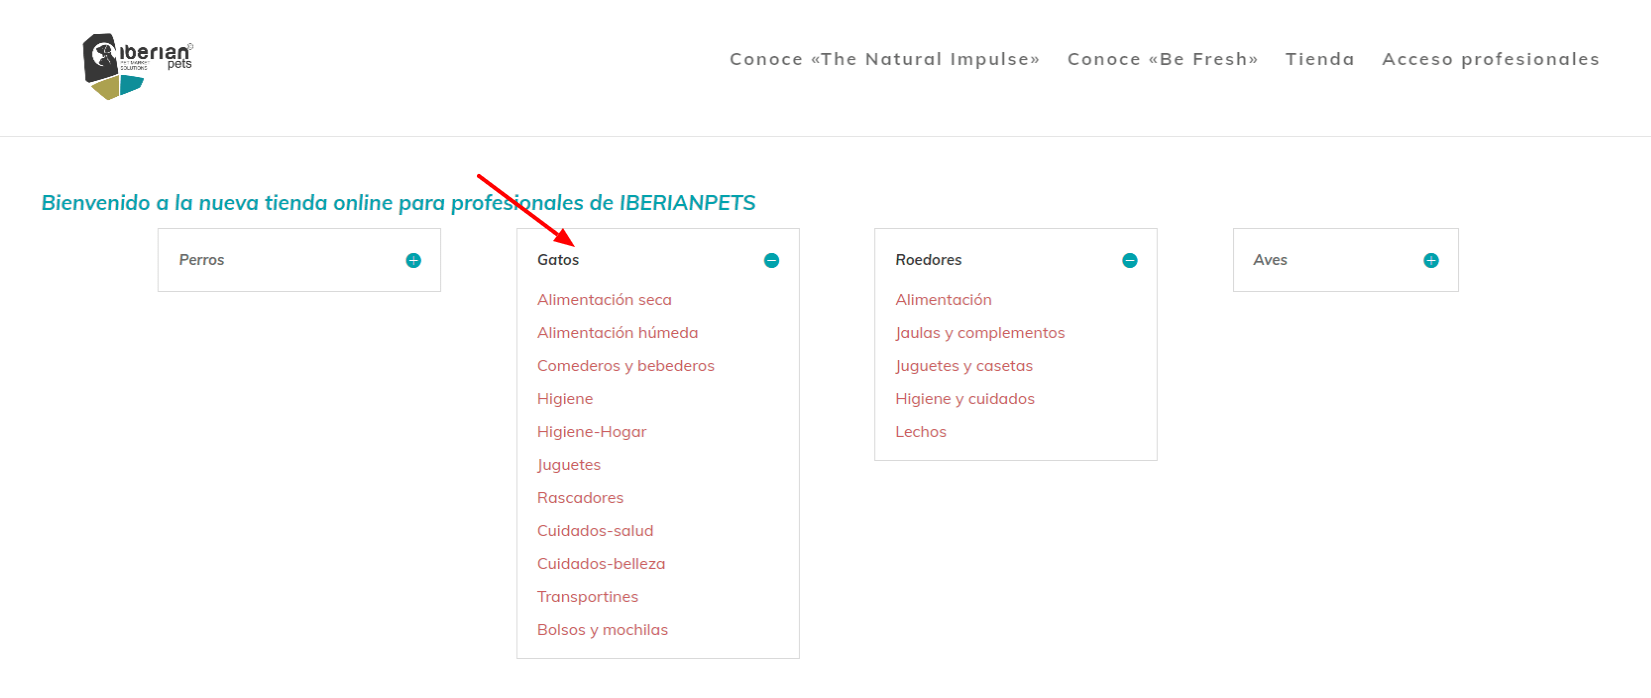The width and height of the screenshot is (1651, 698).
Task: Open the Juguetes link under Gatos
Action: pos(569,465)
